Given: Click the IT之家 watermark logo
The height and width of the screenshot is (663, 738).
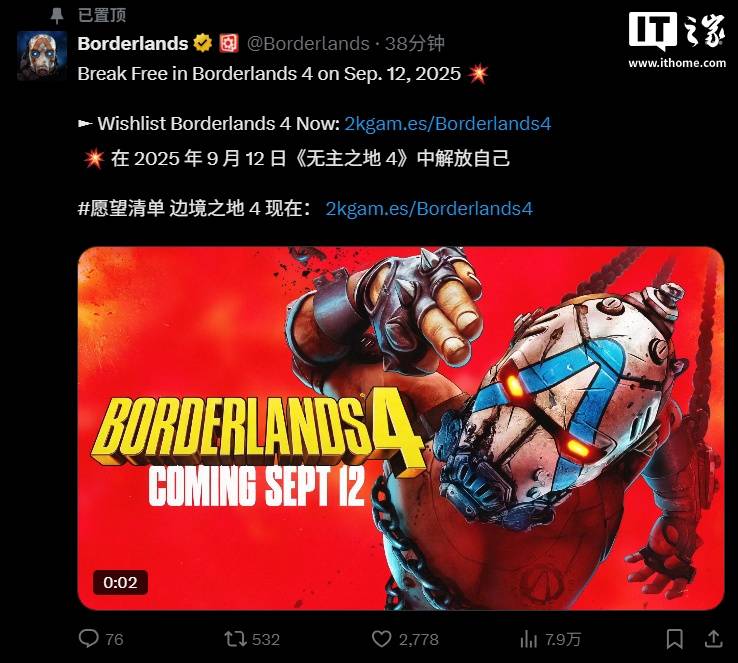Looking at the screenshot, I should [x=677, y=31].
